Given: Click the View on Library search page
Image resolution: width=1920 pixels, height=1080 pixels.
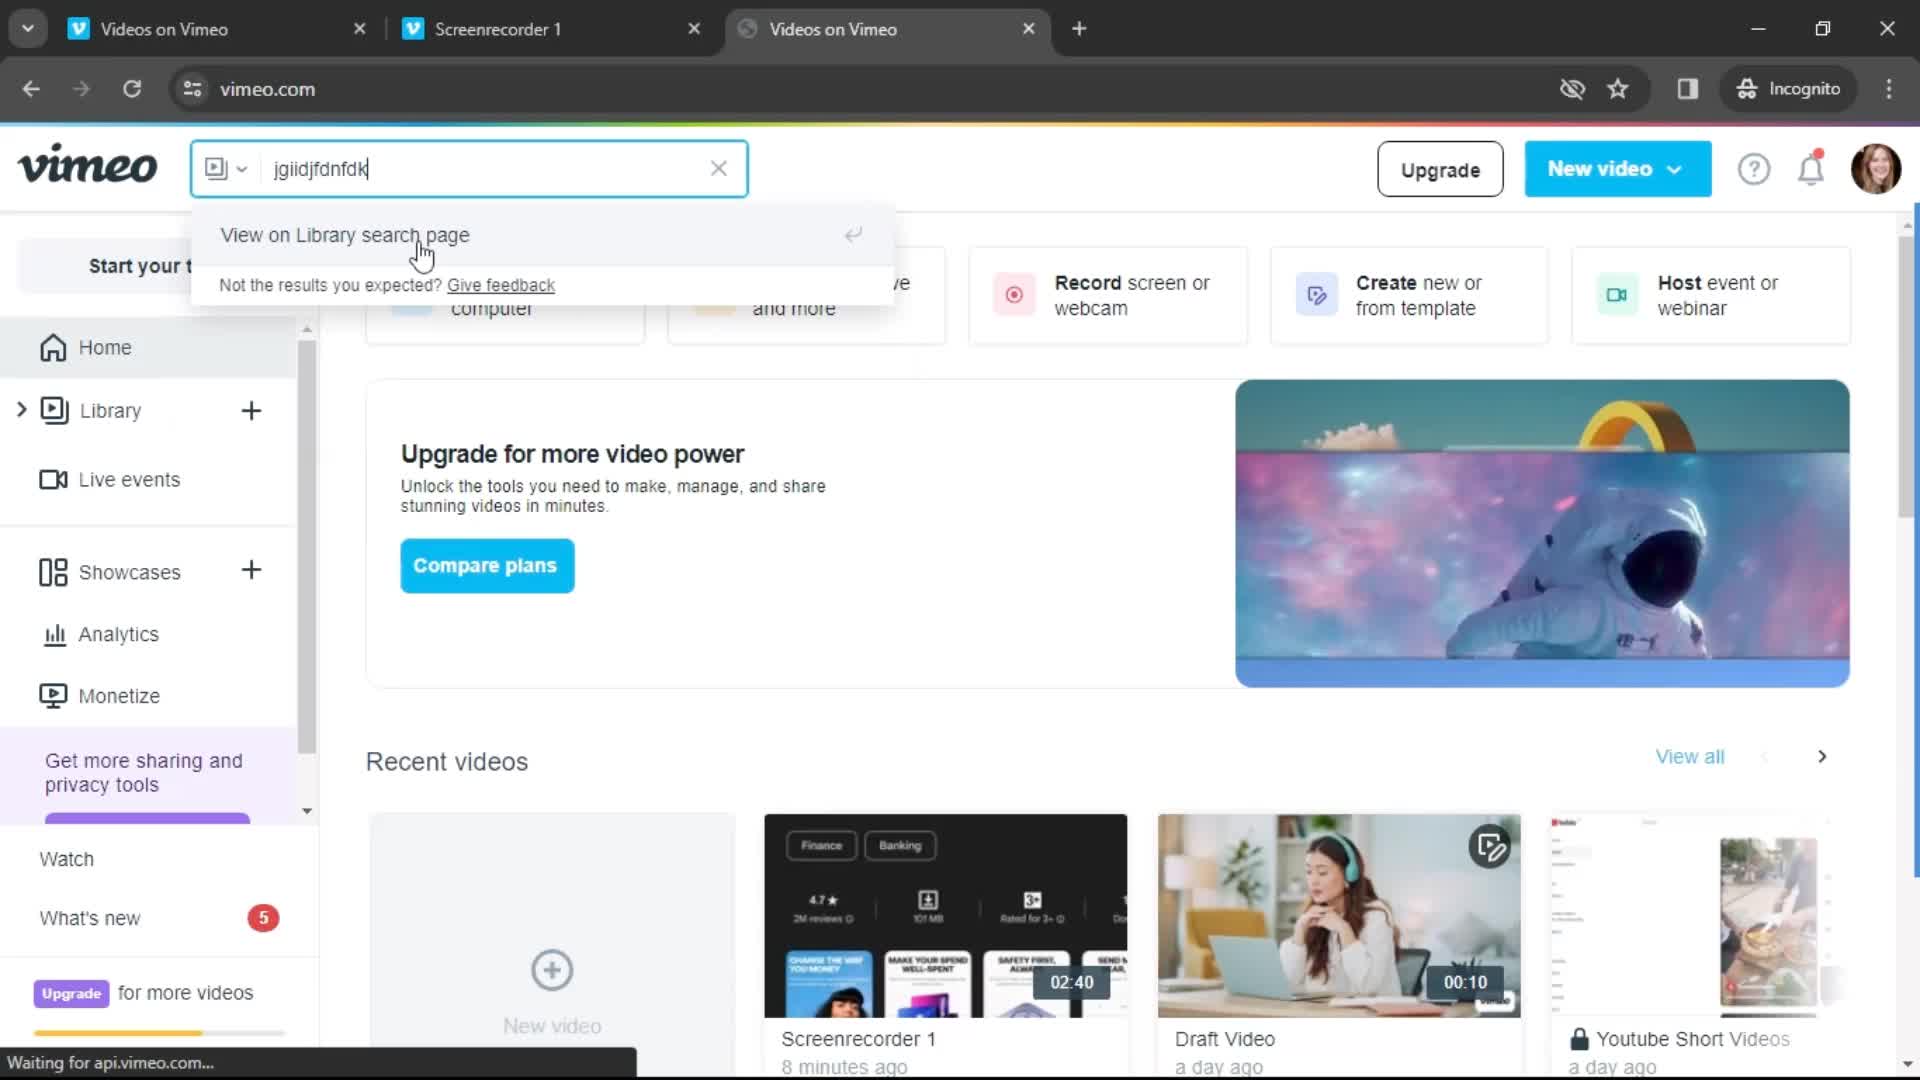Looking at the screenshot, I should (345, 235).
